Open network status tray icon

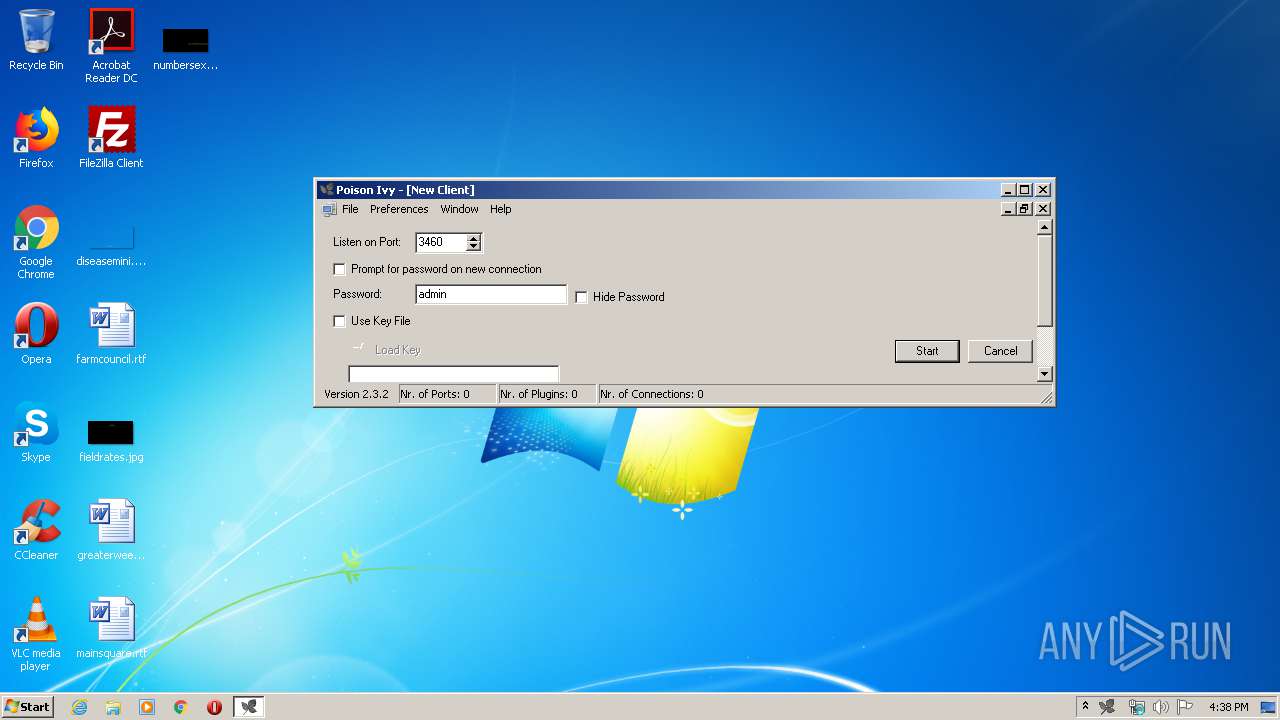[x=1136, y=707]
